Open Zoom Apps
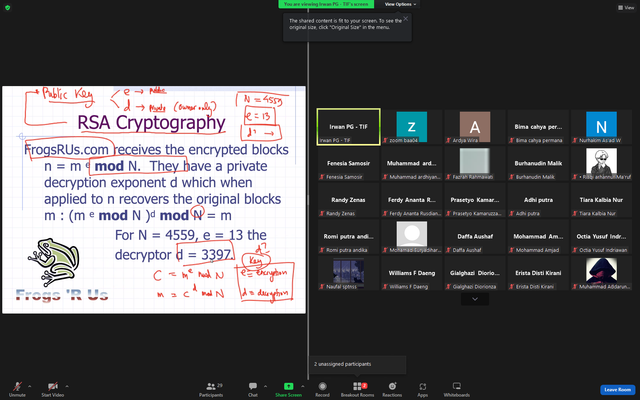The height and width of the screenshot is (400, 640). 422,389
